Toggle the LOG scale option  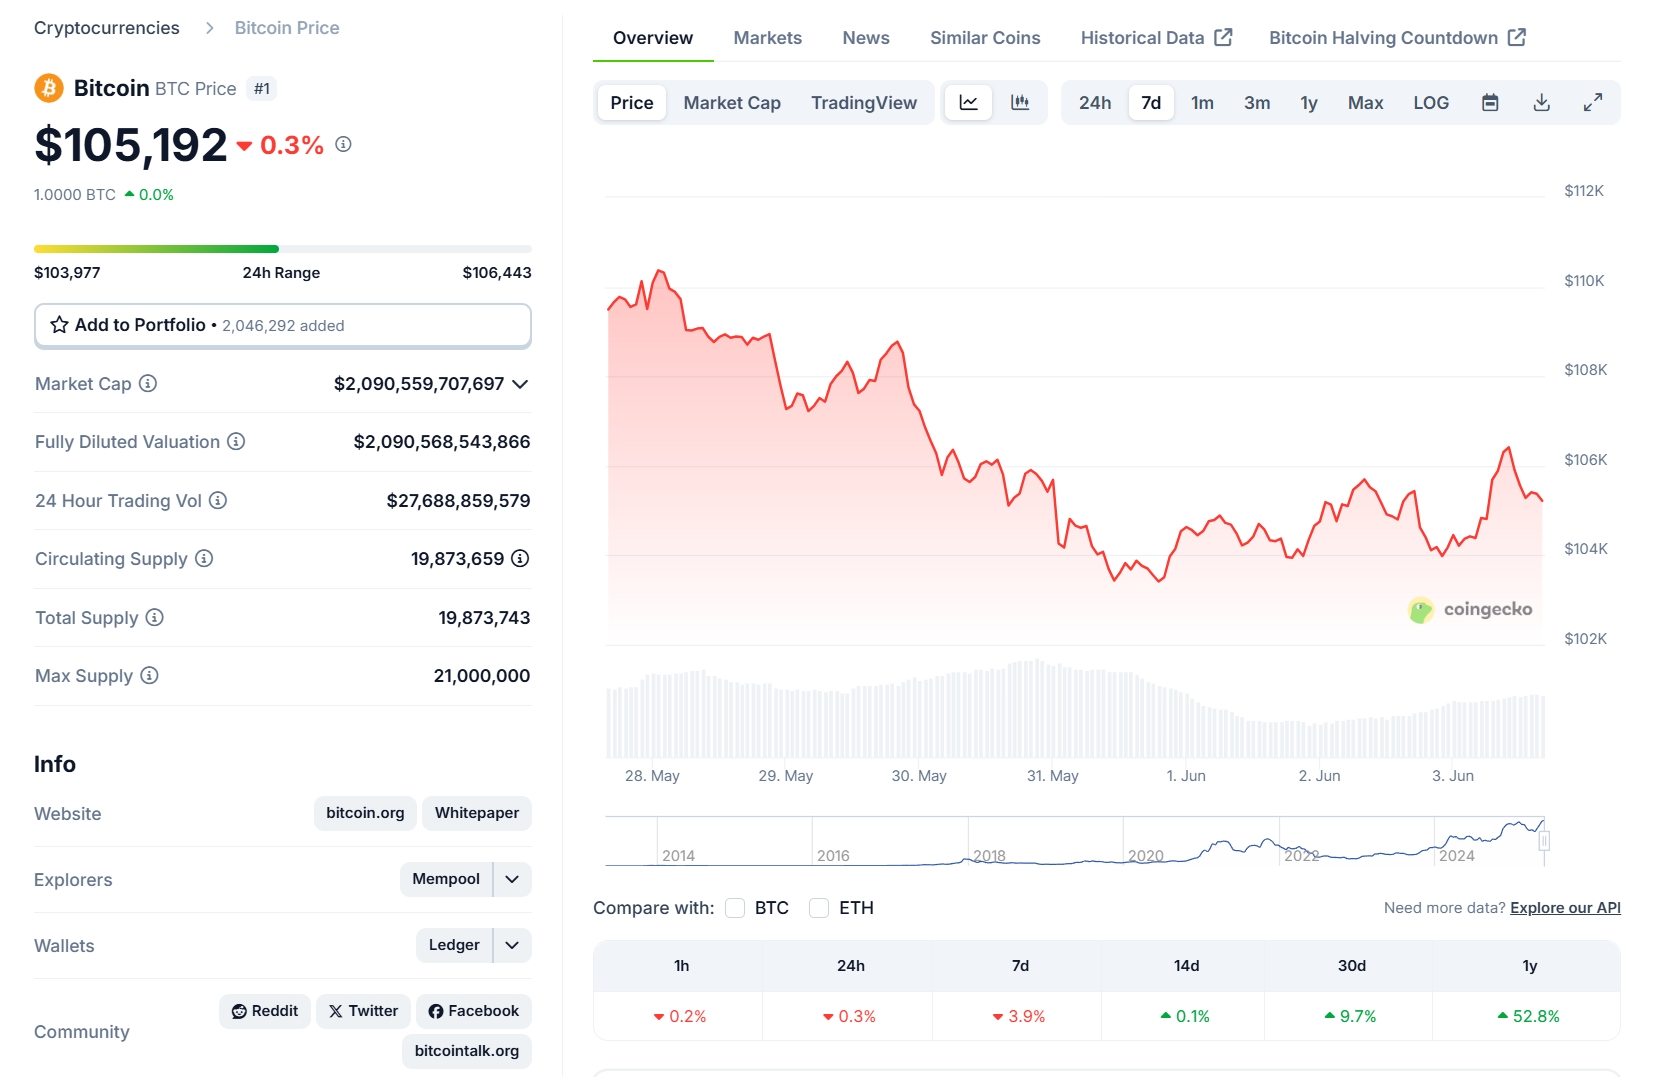pos(1431,102)
